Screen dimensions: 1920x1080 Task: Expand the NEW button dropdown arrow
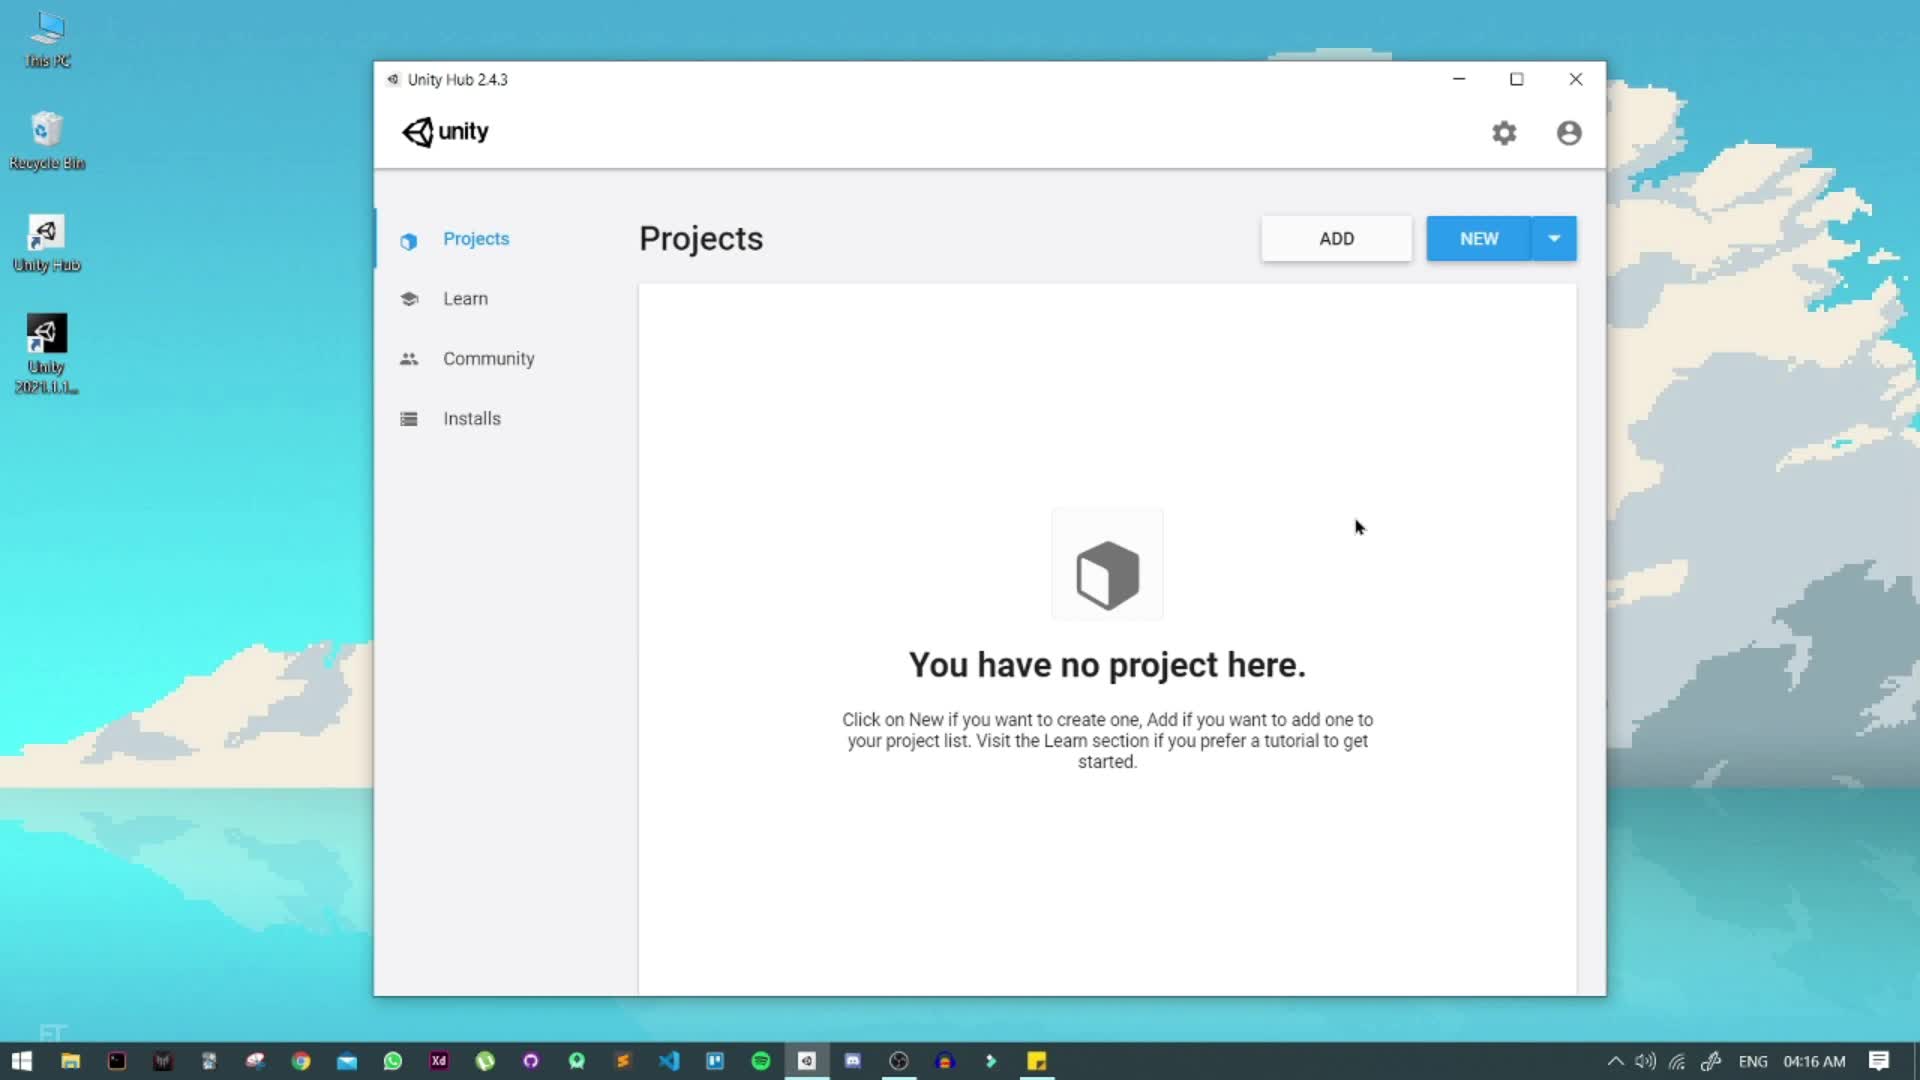[x=1554, y=239]
